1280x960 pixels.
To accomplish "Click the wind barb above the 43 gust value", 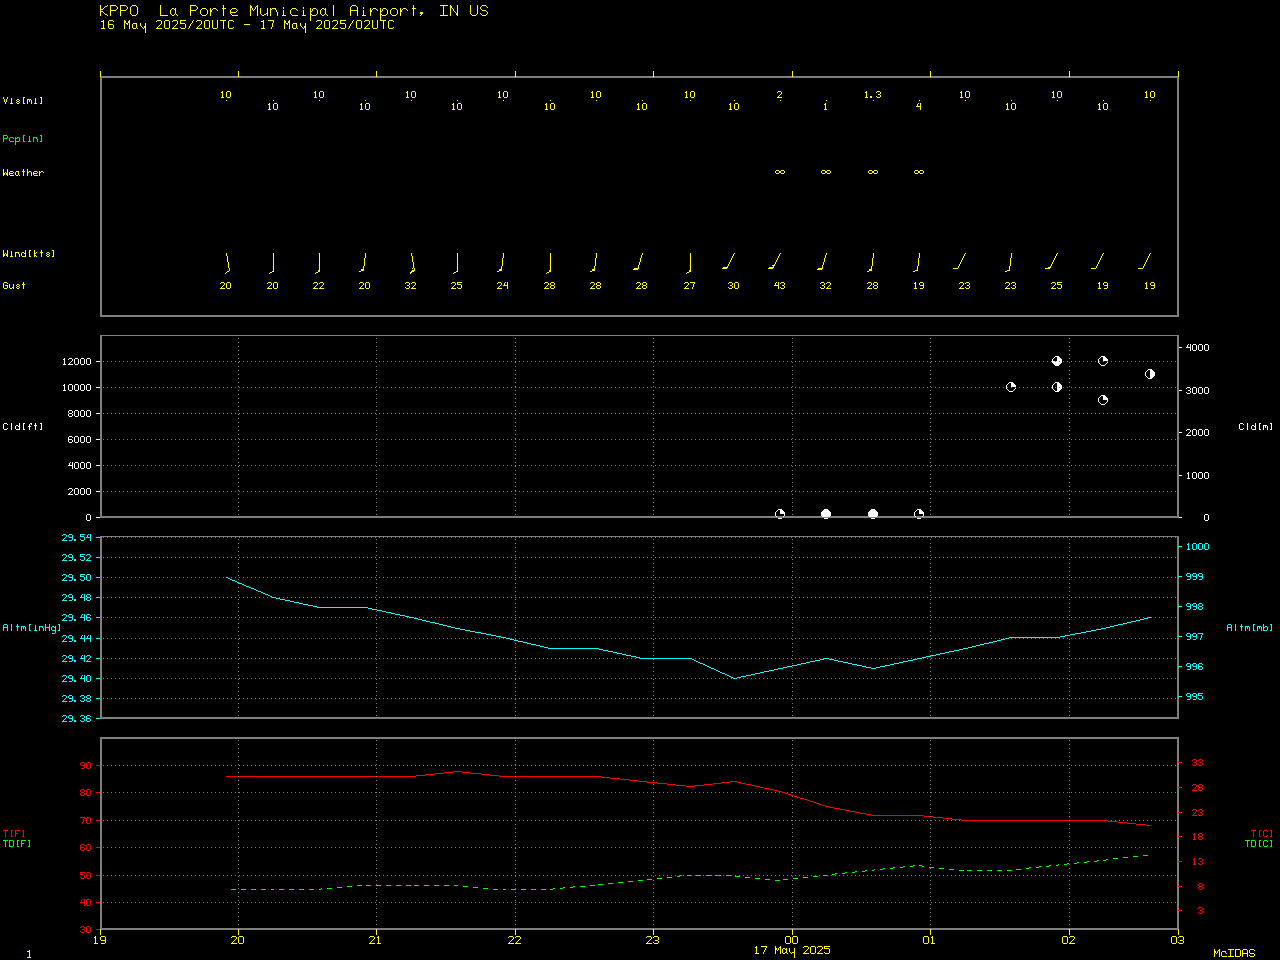I will point(775,262).
